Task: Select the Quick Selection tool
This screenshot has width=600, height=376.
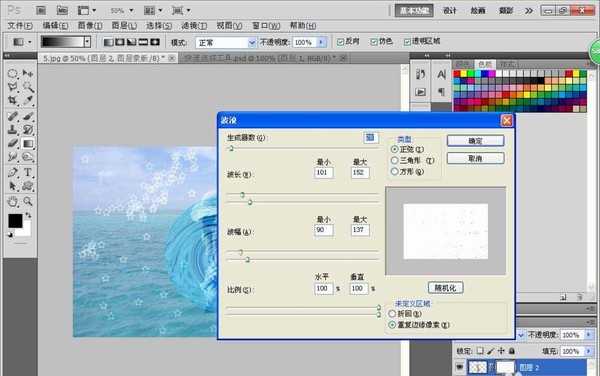Action: (28, 87)
